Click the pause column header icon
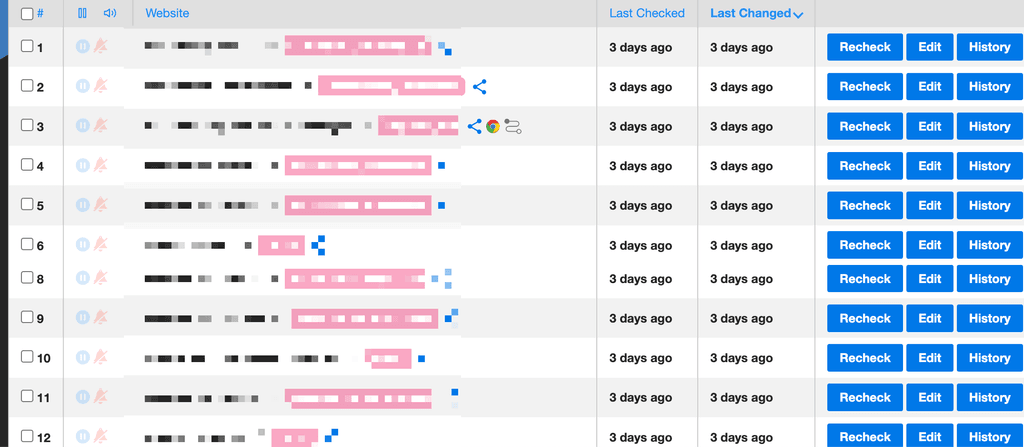The width and height of the screenshot is (1024, 447). tap(83, 13)
